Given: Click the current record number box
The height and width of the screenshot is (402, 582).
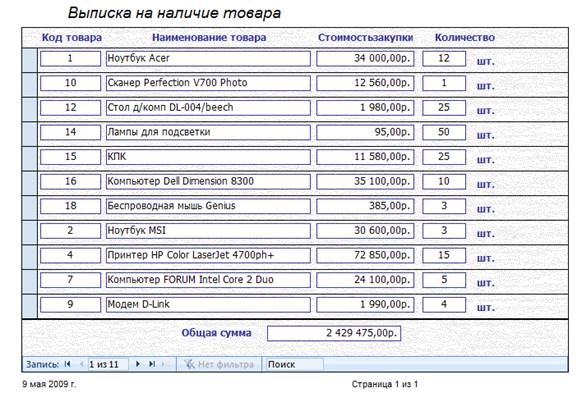Looking at the screenshot, I should pyautogui.click(x=108, y=365).
